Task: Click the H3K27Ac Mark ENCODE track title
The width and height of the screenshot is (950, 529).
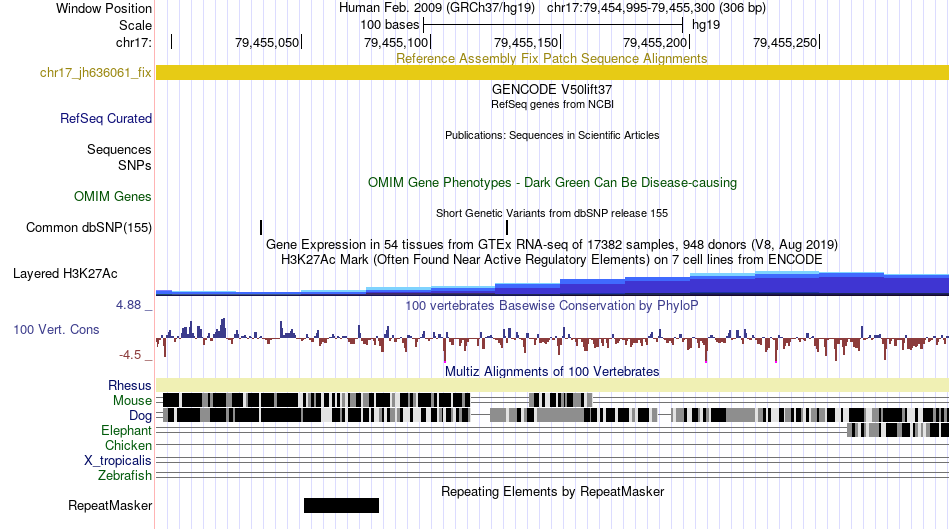Action: [x=552, y=259]
